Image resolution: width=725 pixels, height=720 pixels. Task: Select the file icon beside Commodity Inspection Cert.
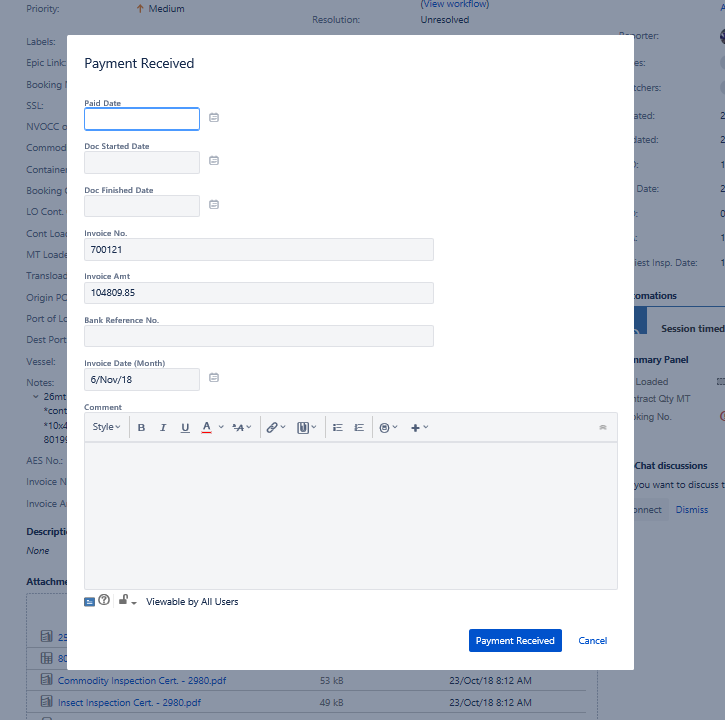coord(46,679)
